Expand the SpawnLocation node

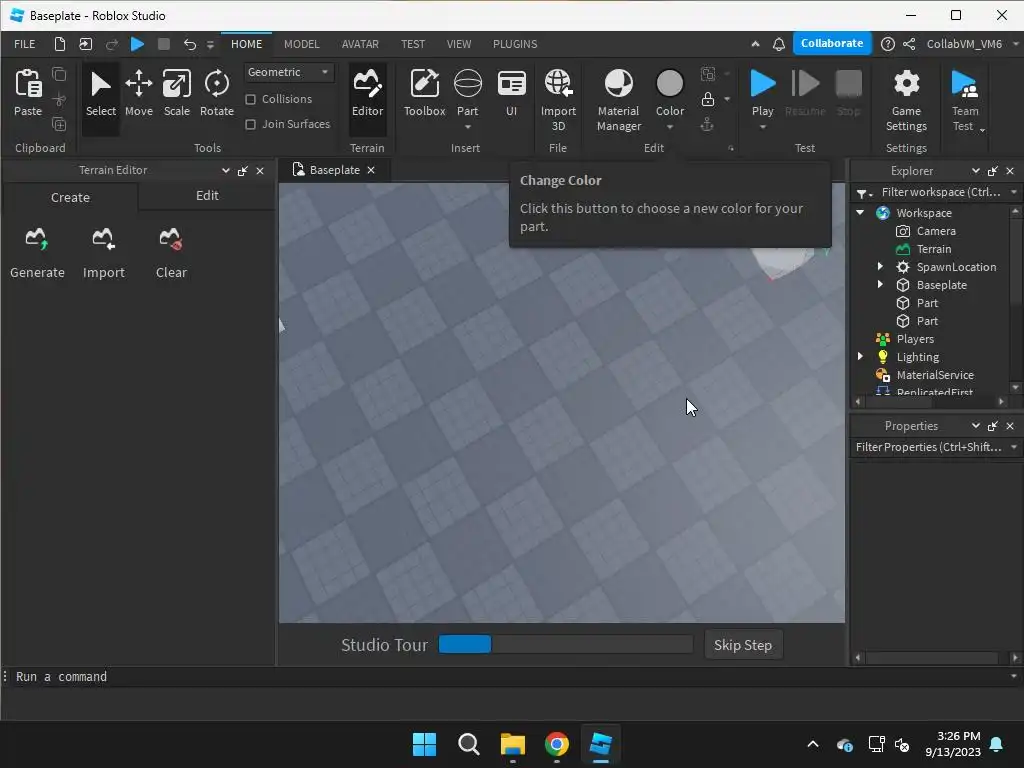click(x=880, y=266)
